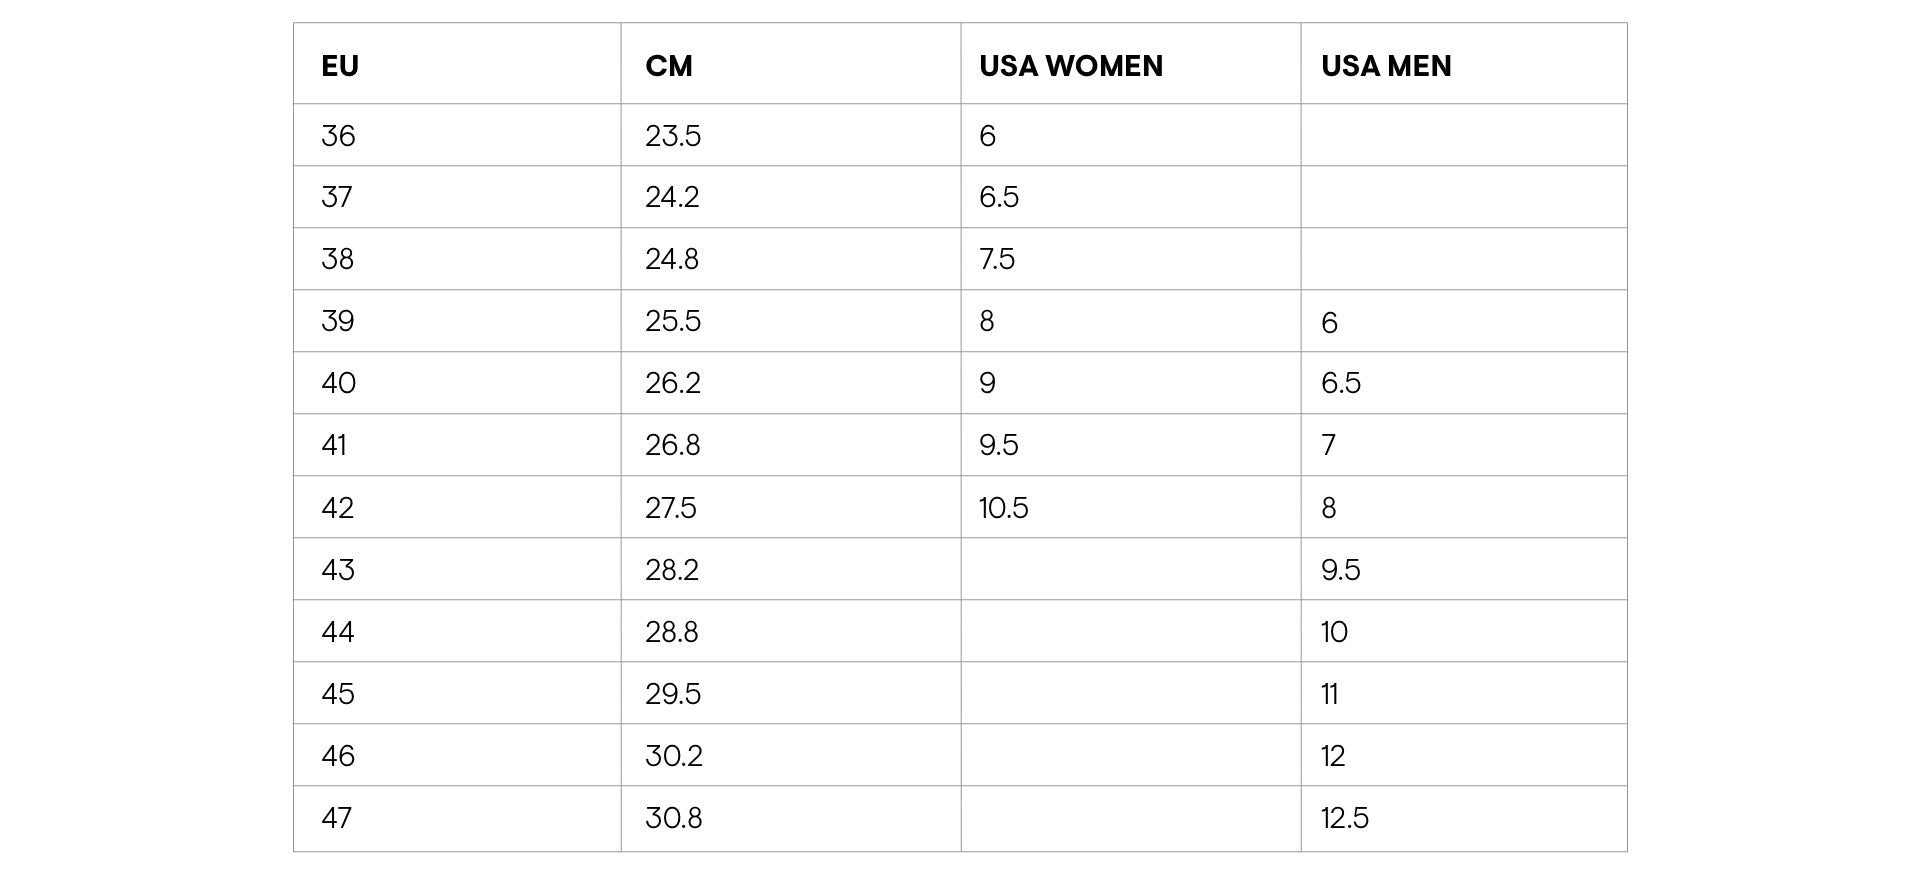This screenshot has width=1920, height=881.
Task: Click the CM column header
Action: pos(669,66)
